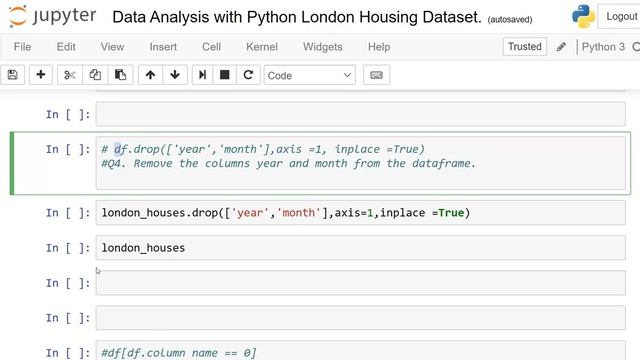Open the Widgets menu

coord(322,47)
